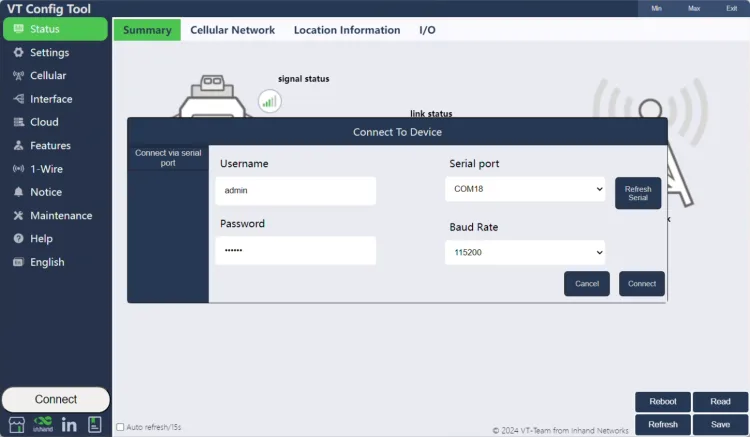The height and width of the screenshot is (437, 750).
Task: Switch to the Location Information tab
Action: click(347, 30)
